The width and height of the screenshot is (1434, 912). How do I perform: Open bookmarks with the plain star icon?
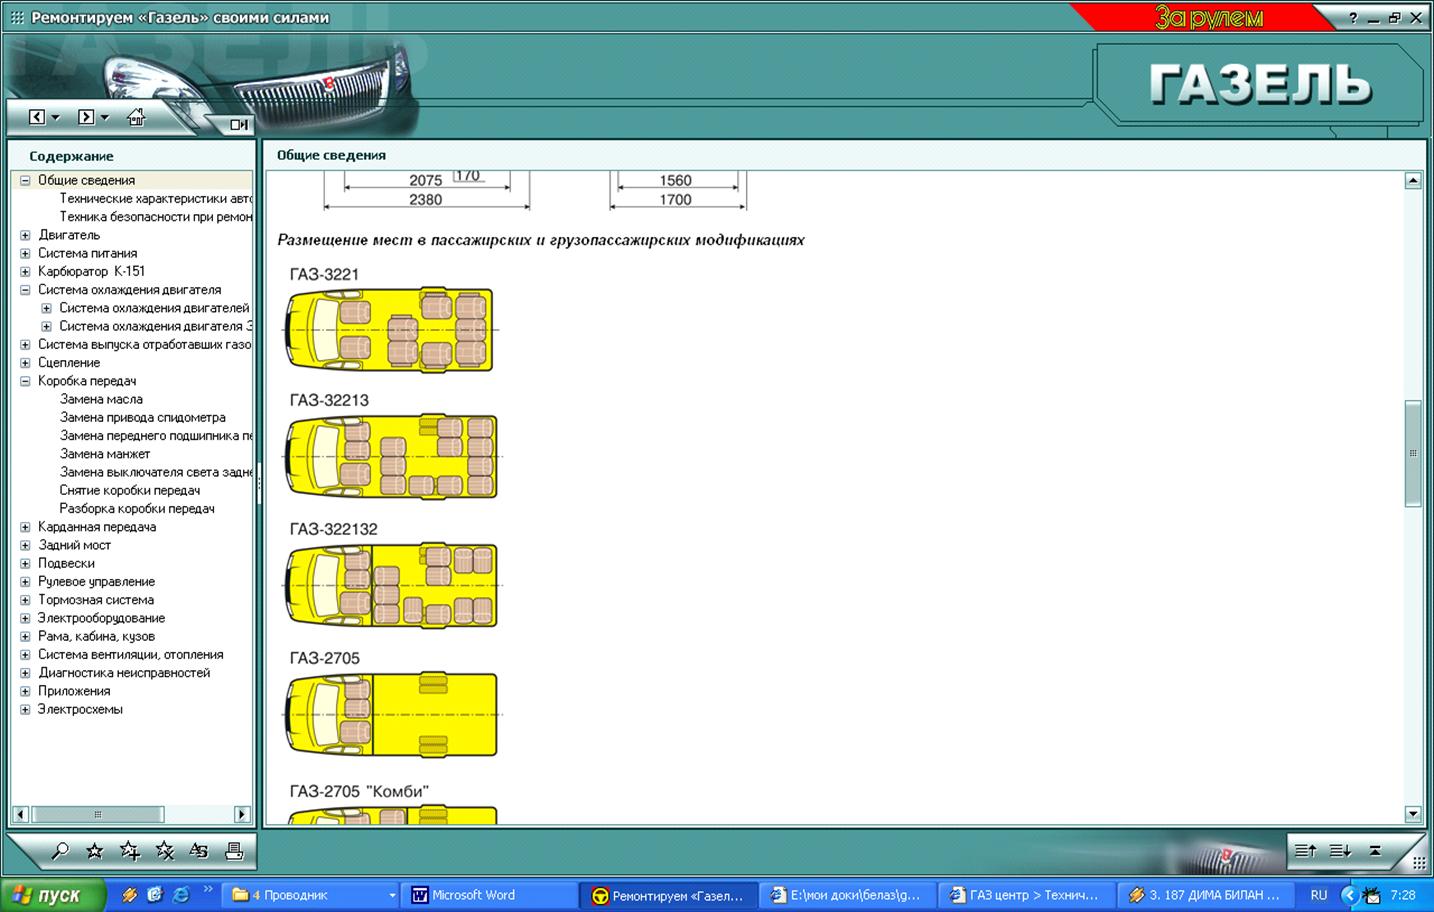pos(95,851)
